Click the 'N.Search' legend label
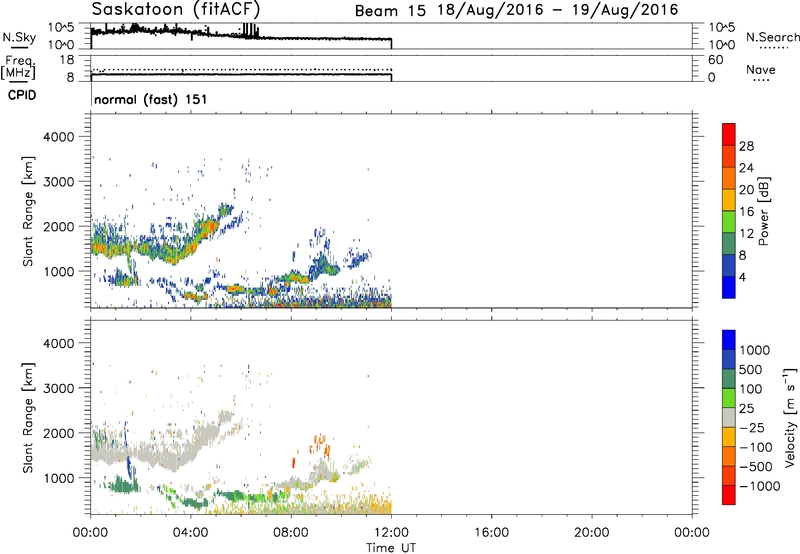 tap(773, 37)
